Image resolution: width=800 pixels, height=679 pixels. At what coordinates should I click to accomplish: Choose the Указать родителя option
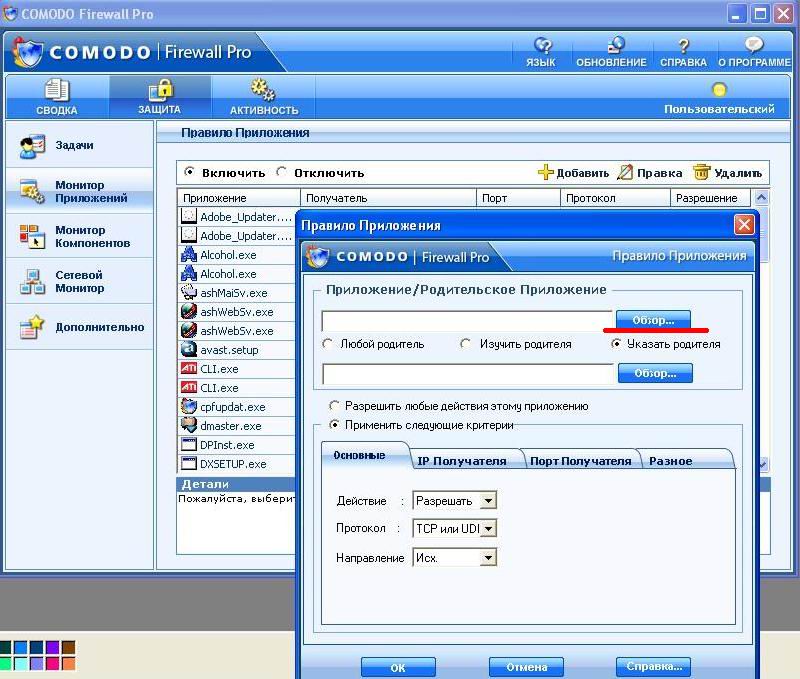pos(616,344)
